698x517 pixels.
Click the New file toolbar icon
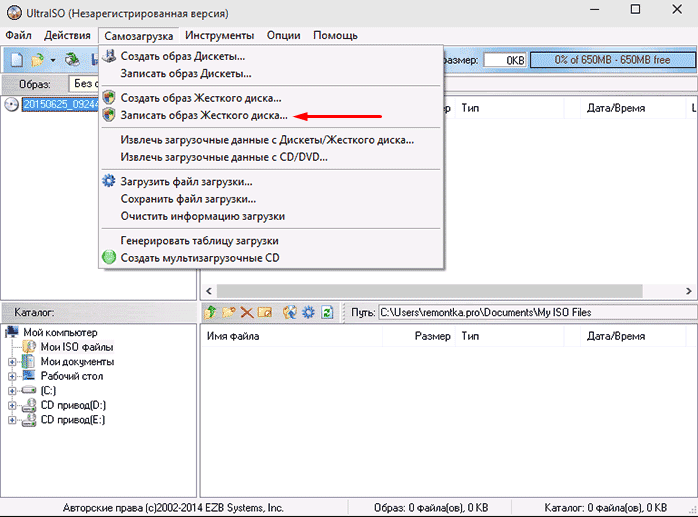tap(17, 61)
